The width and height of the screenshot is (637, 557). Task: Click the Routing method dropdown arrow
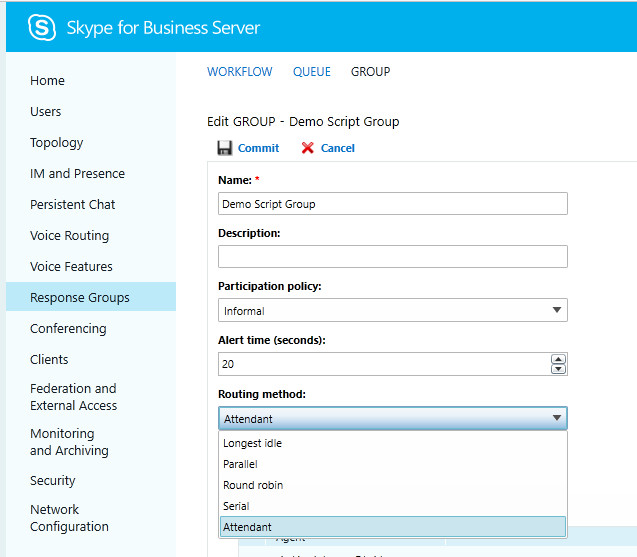pyautogui.click(x=557, y=418)
